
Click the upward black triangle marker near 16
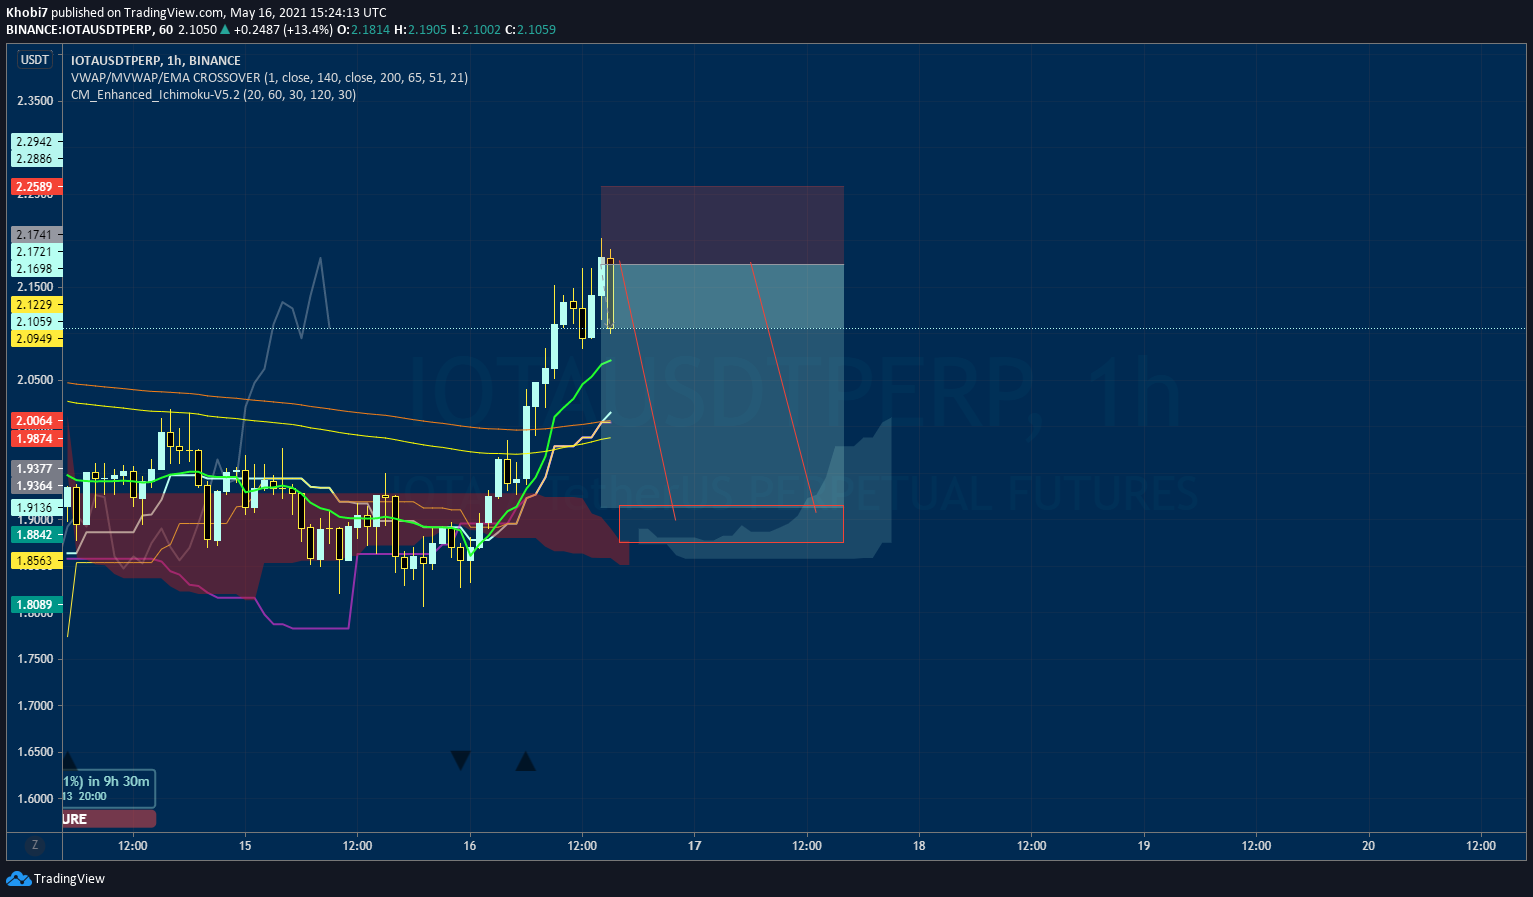point(525,762)
